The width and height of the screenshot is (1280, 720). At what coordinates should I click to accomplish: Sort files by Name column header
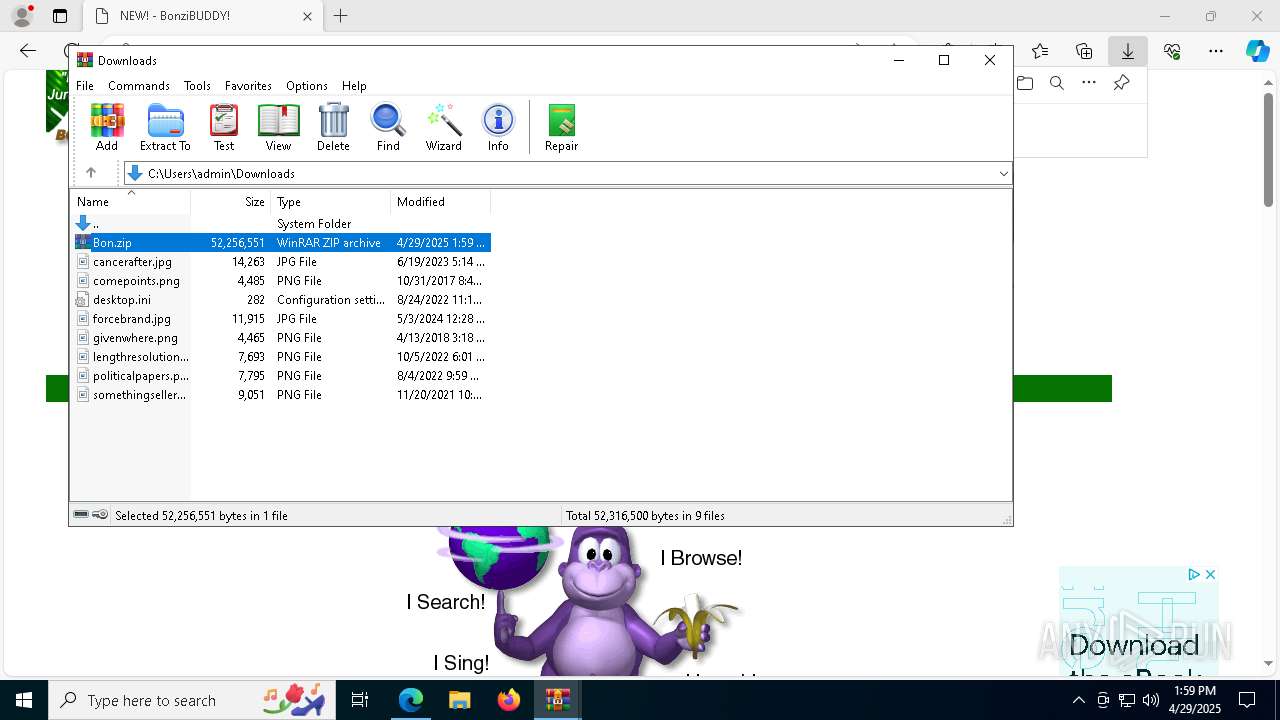(130, 202)
